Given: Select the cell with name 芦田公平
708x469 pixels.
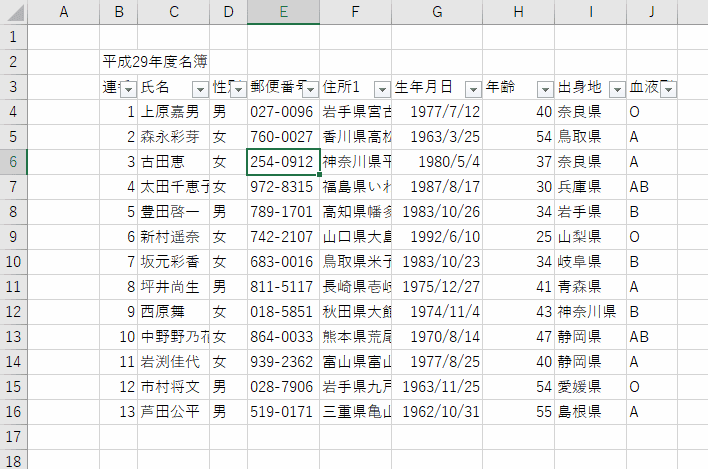Looking at the screenshot, I should pos(172,412).
